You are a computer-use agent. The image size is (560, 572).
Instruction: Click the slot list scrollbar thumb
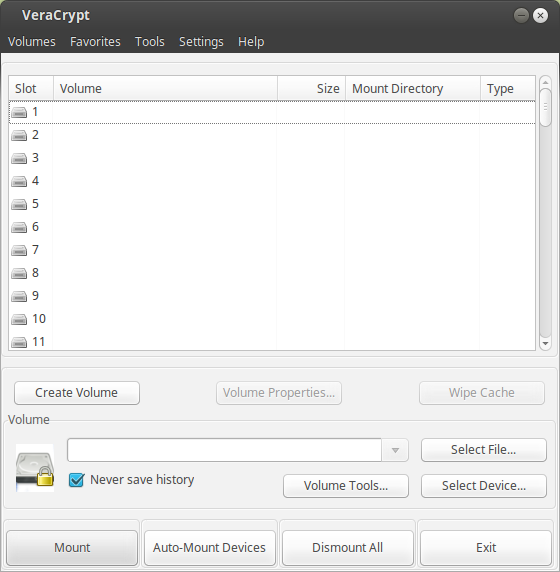tap(545, 107)
